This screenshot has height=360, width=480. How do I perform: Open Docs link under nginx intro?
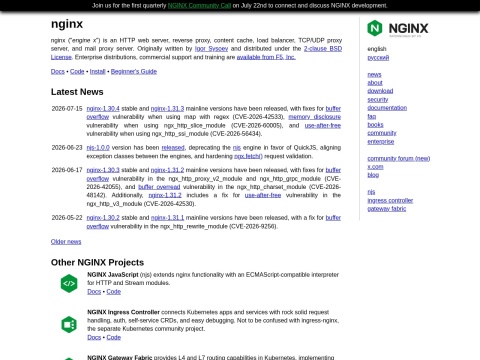point(58,71)
